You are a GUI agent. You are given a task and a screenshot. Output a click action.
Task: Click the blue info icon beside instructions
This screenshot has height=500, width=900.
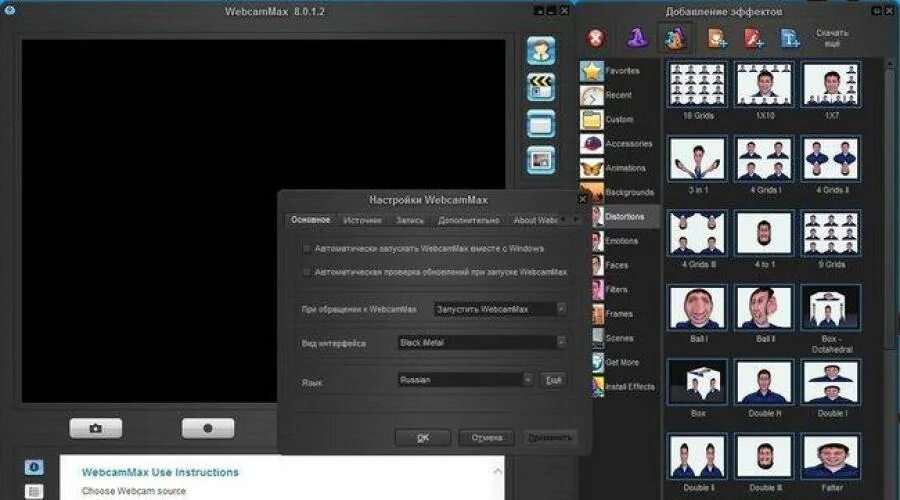[34, 467]
